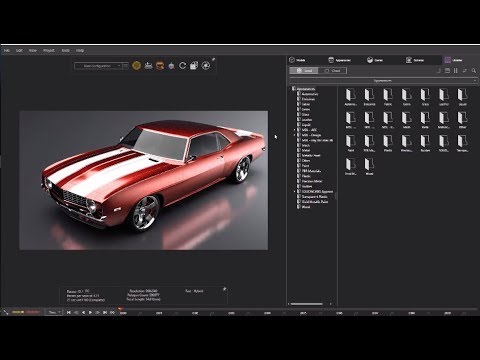Click the search magnifier icon in library panel
Image resolution: width=480 pixels, height=360 pixels.
(x=474, y=71)
